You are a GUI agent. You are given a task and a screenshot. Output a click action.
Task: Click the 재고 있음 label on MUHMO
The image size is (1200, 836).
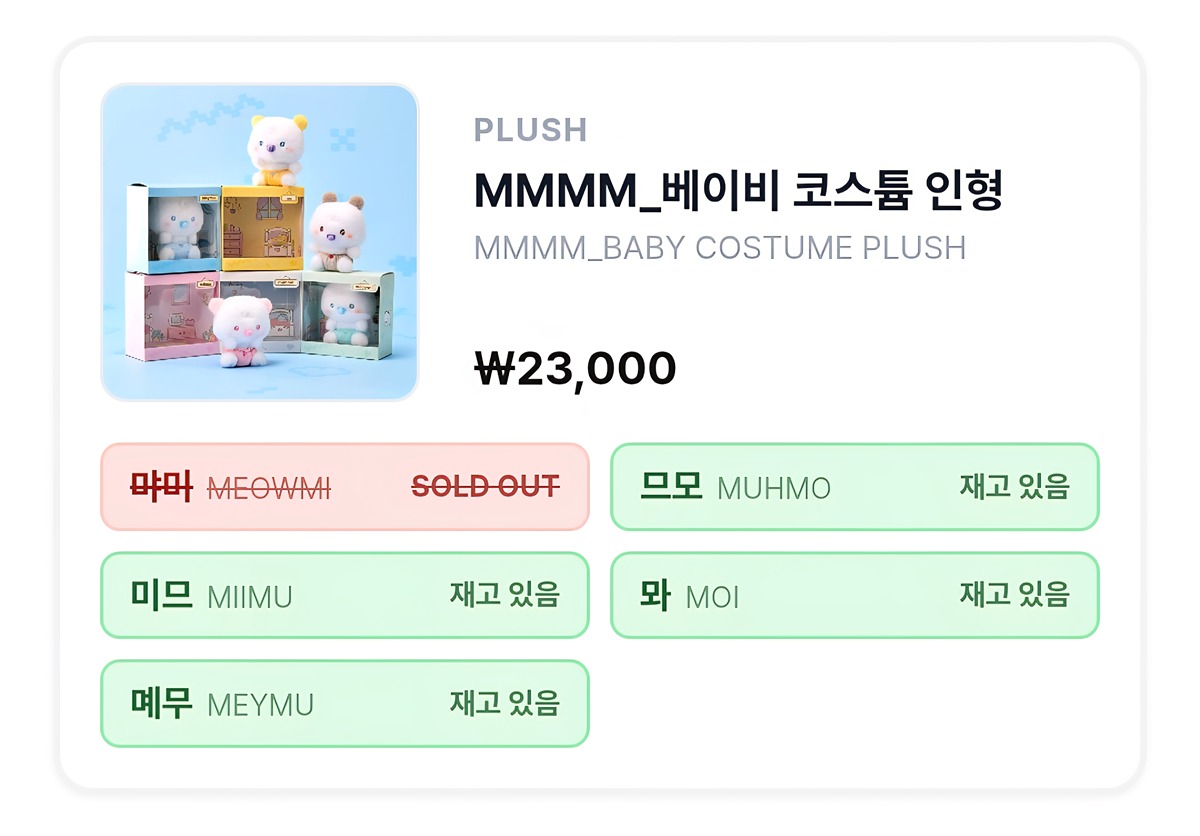tap(1014, 487)
